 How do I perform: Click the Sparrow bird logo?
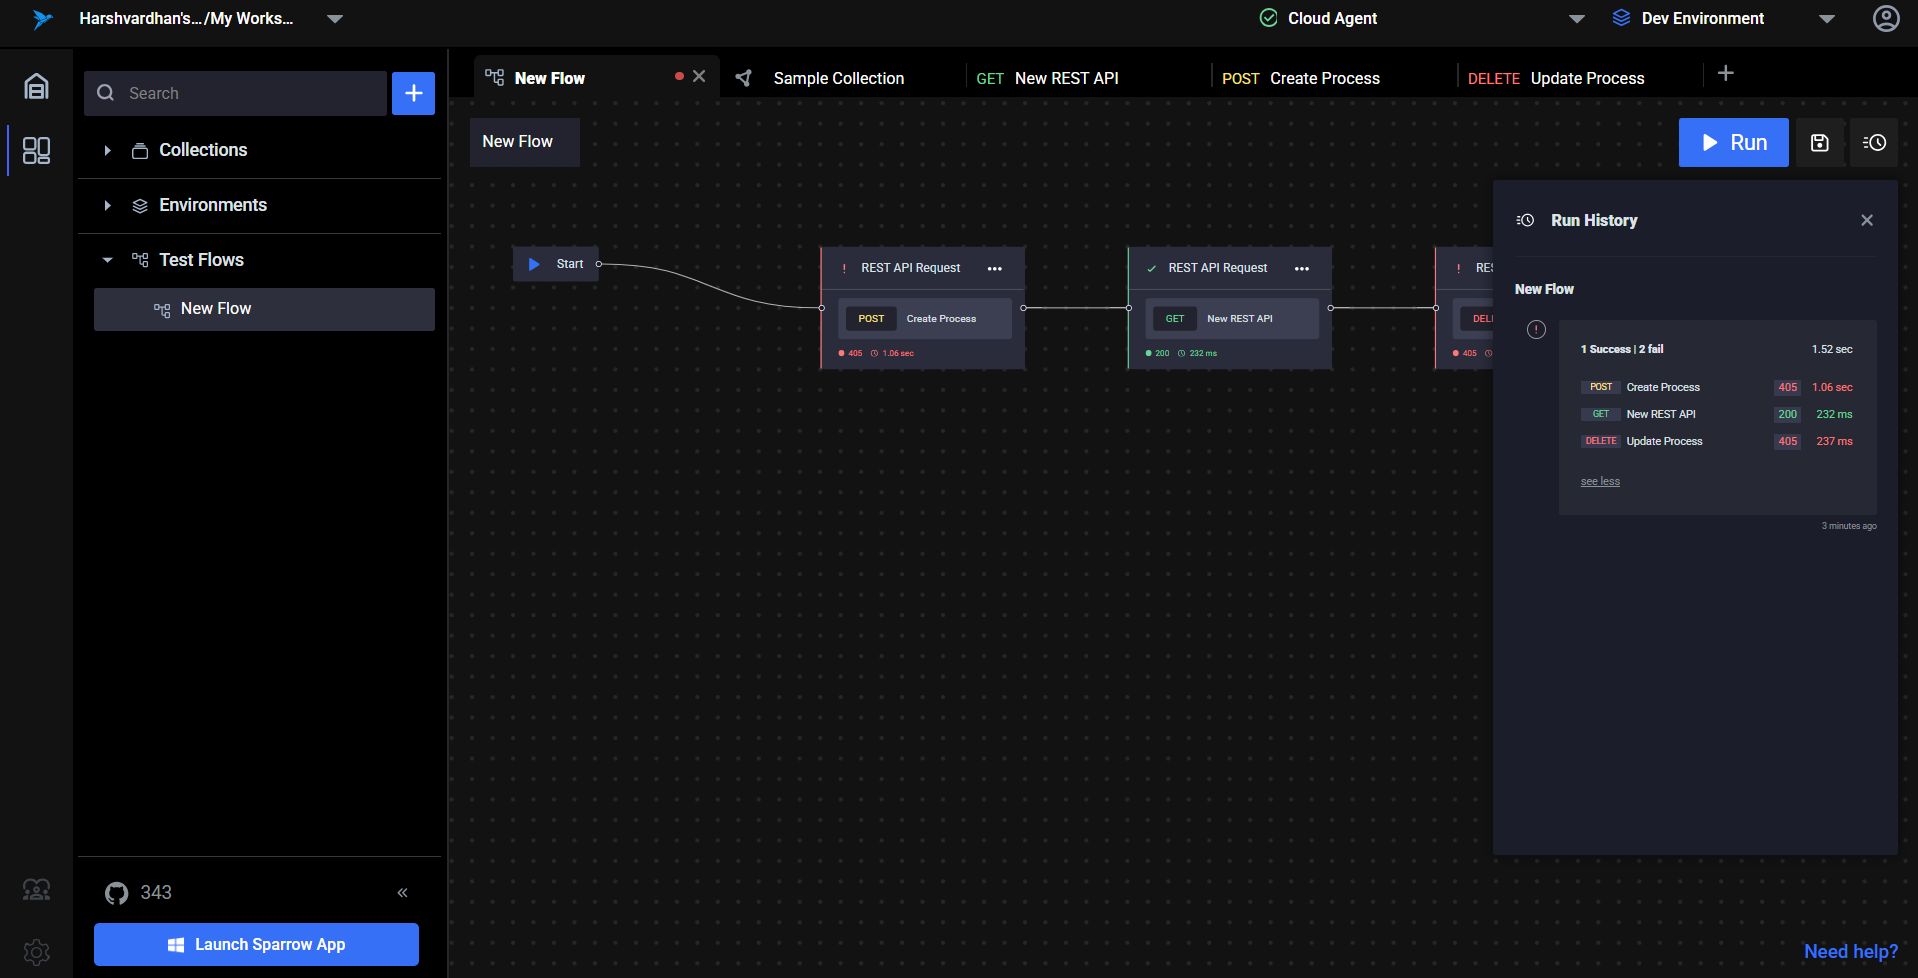coord(41,19)
